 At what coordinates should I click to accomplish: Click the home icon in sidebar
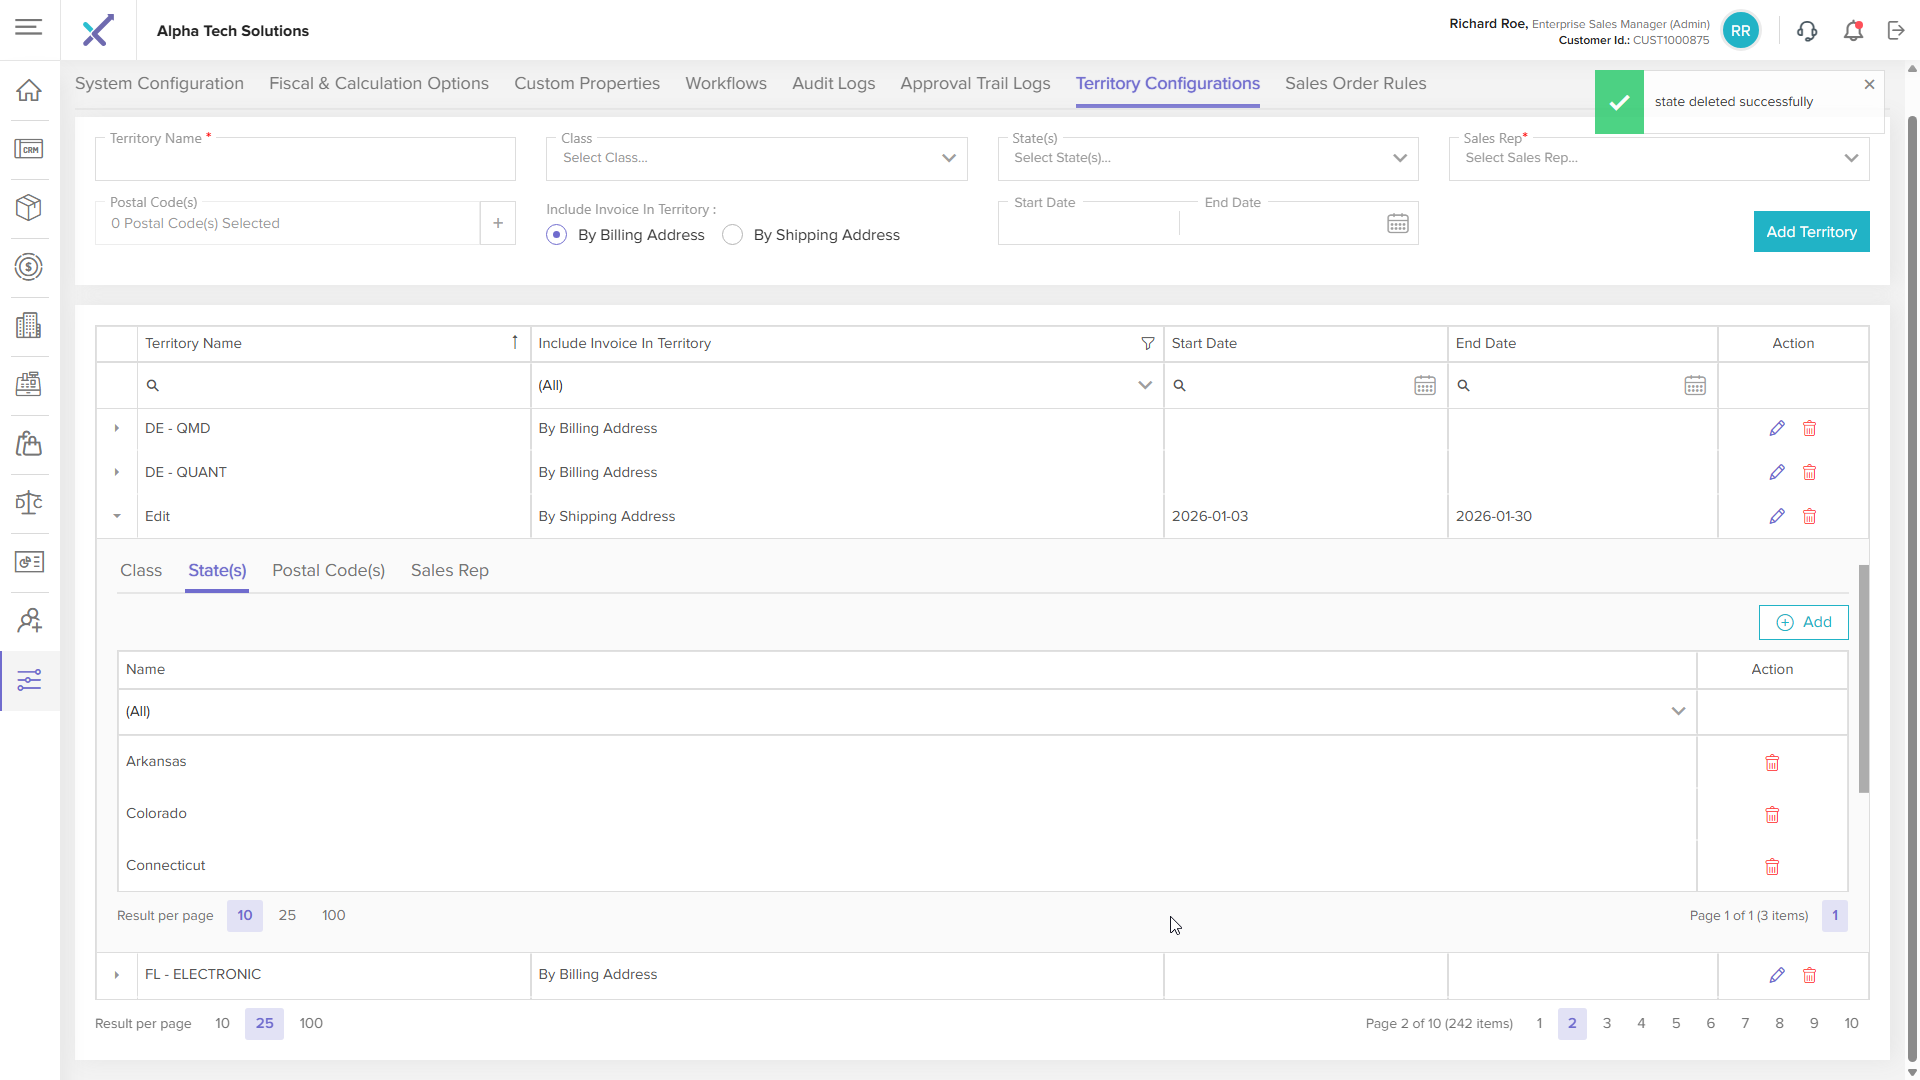tap(29, 90)
